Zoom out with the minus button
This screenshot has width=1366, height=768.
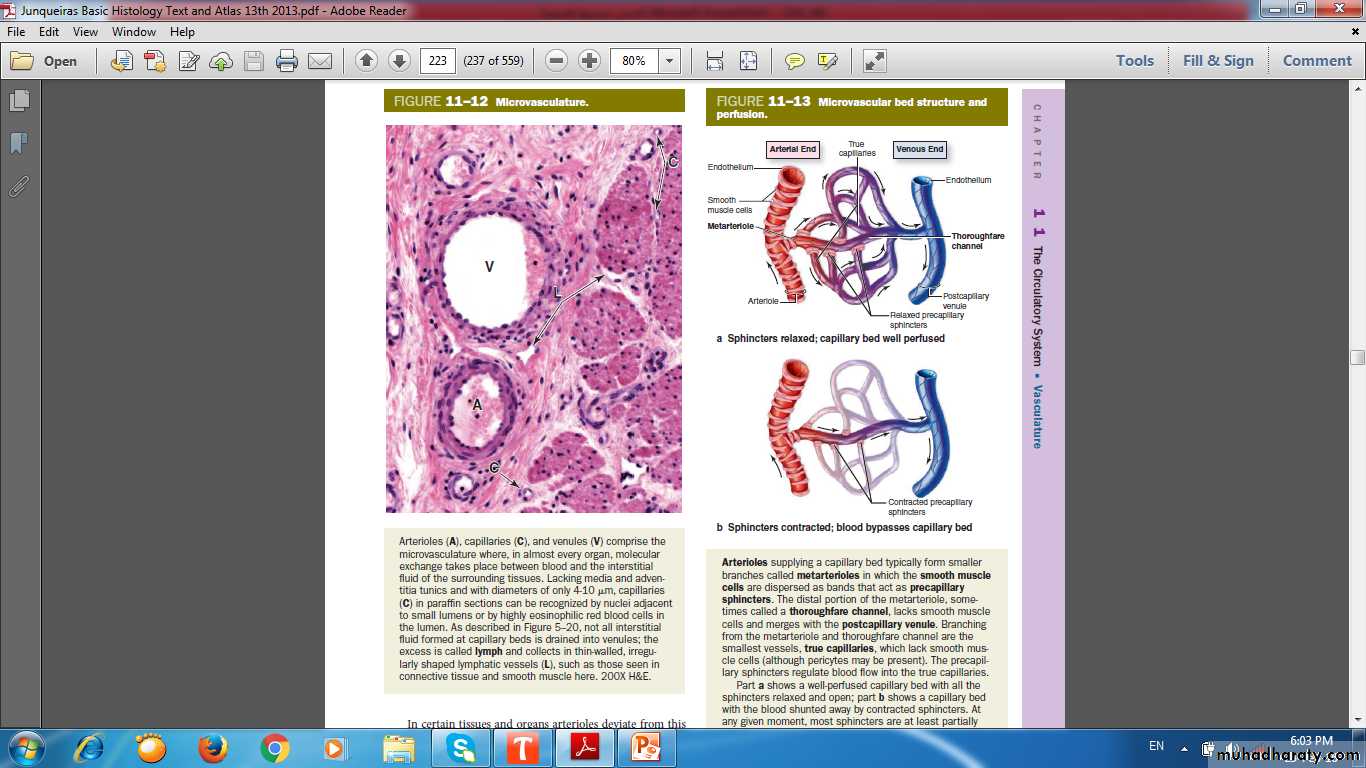(557, 61)
